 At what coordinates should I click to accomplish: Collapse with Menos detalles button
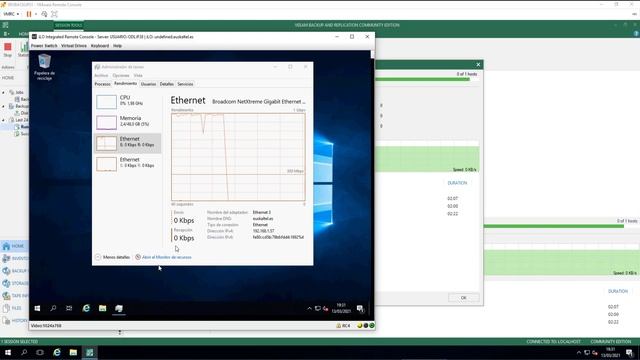coord(112,258)
